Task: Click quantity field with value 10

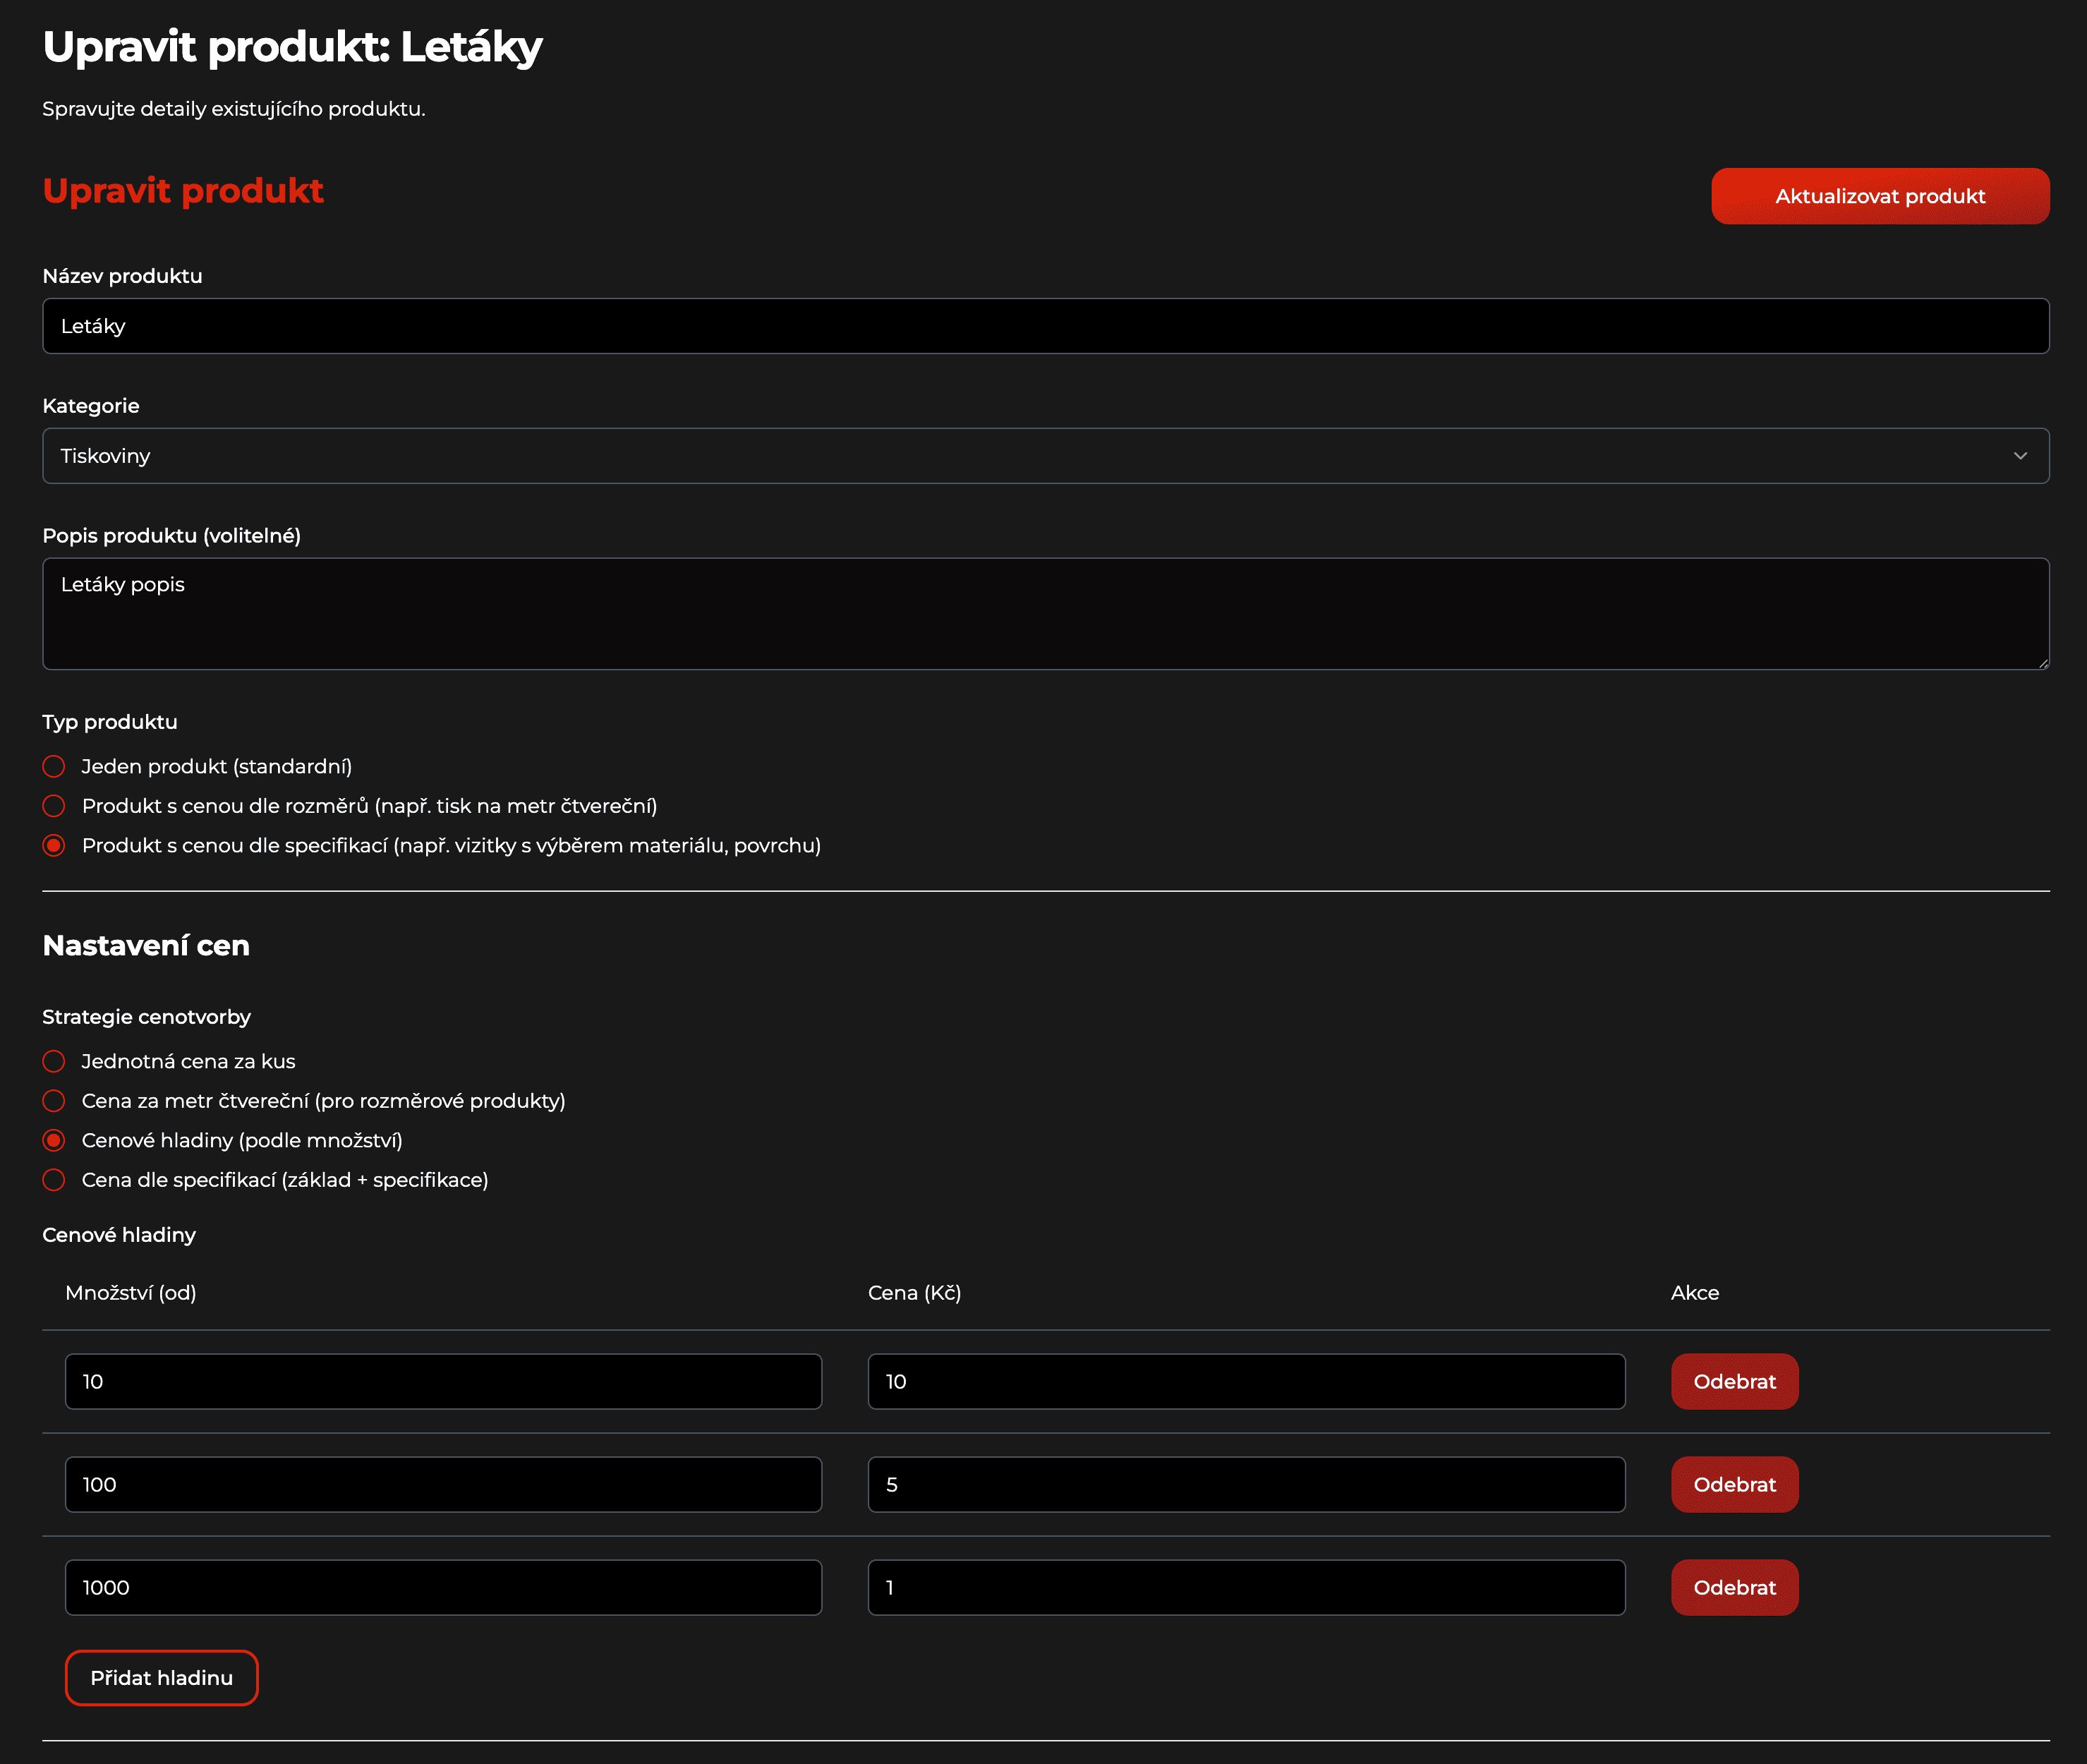Action: tap(443, 1381)
